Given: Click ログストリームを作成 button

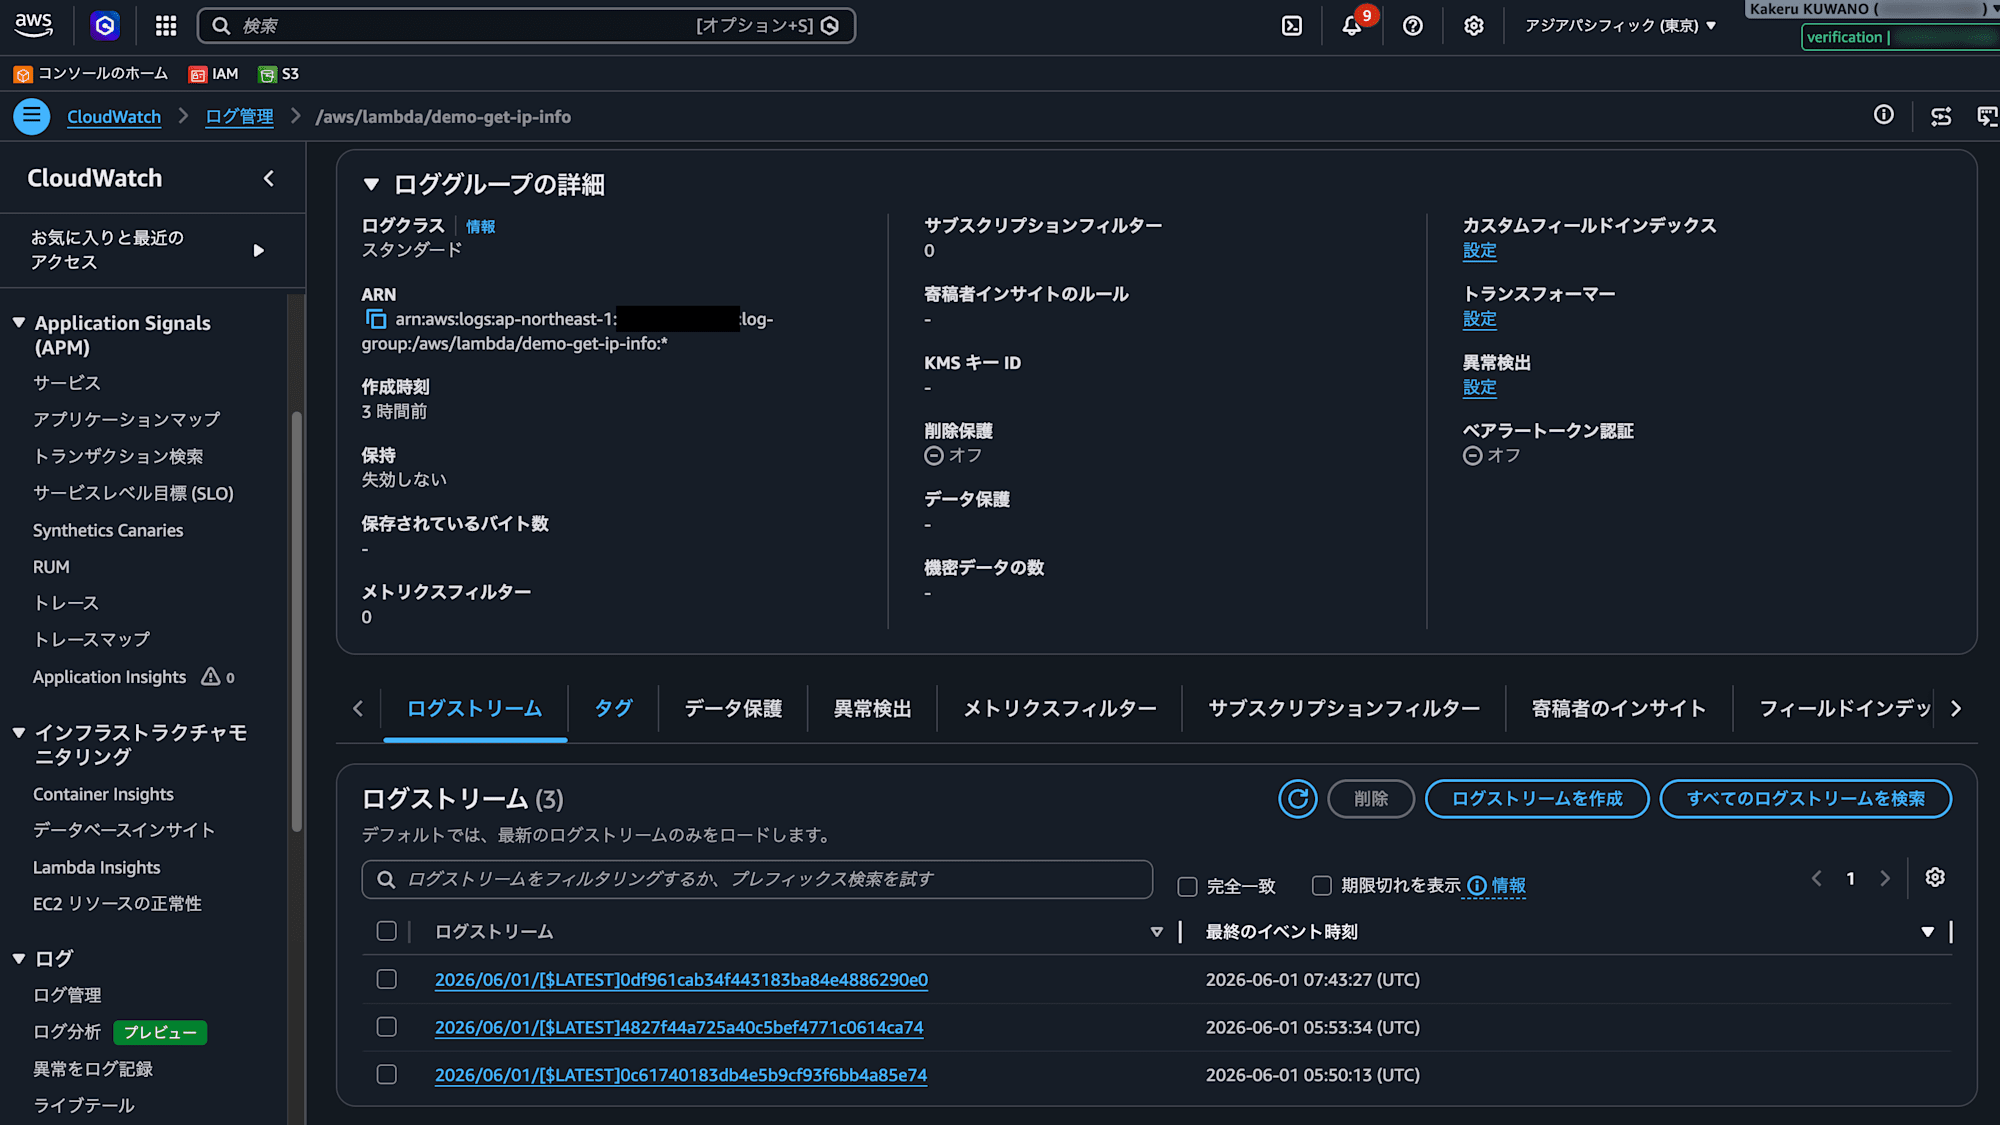Looking at the screenshot, I should click(1537, 799).
